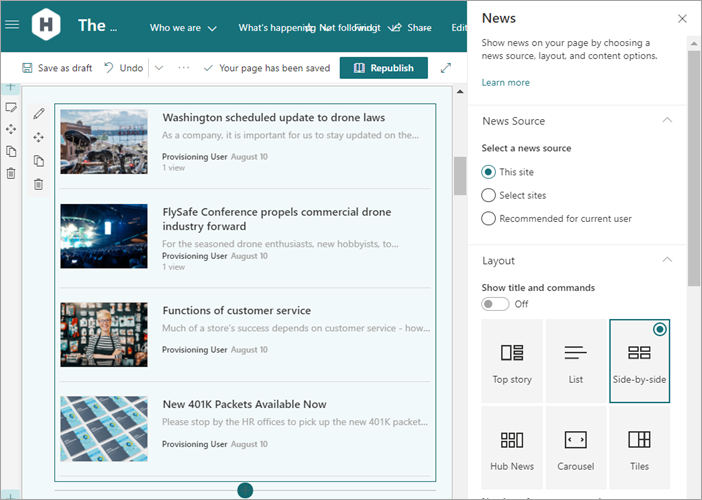
Task: Click the move section icon in left rail
Action: point(11,129)
